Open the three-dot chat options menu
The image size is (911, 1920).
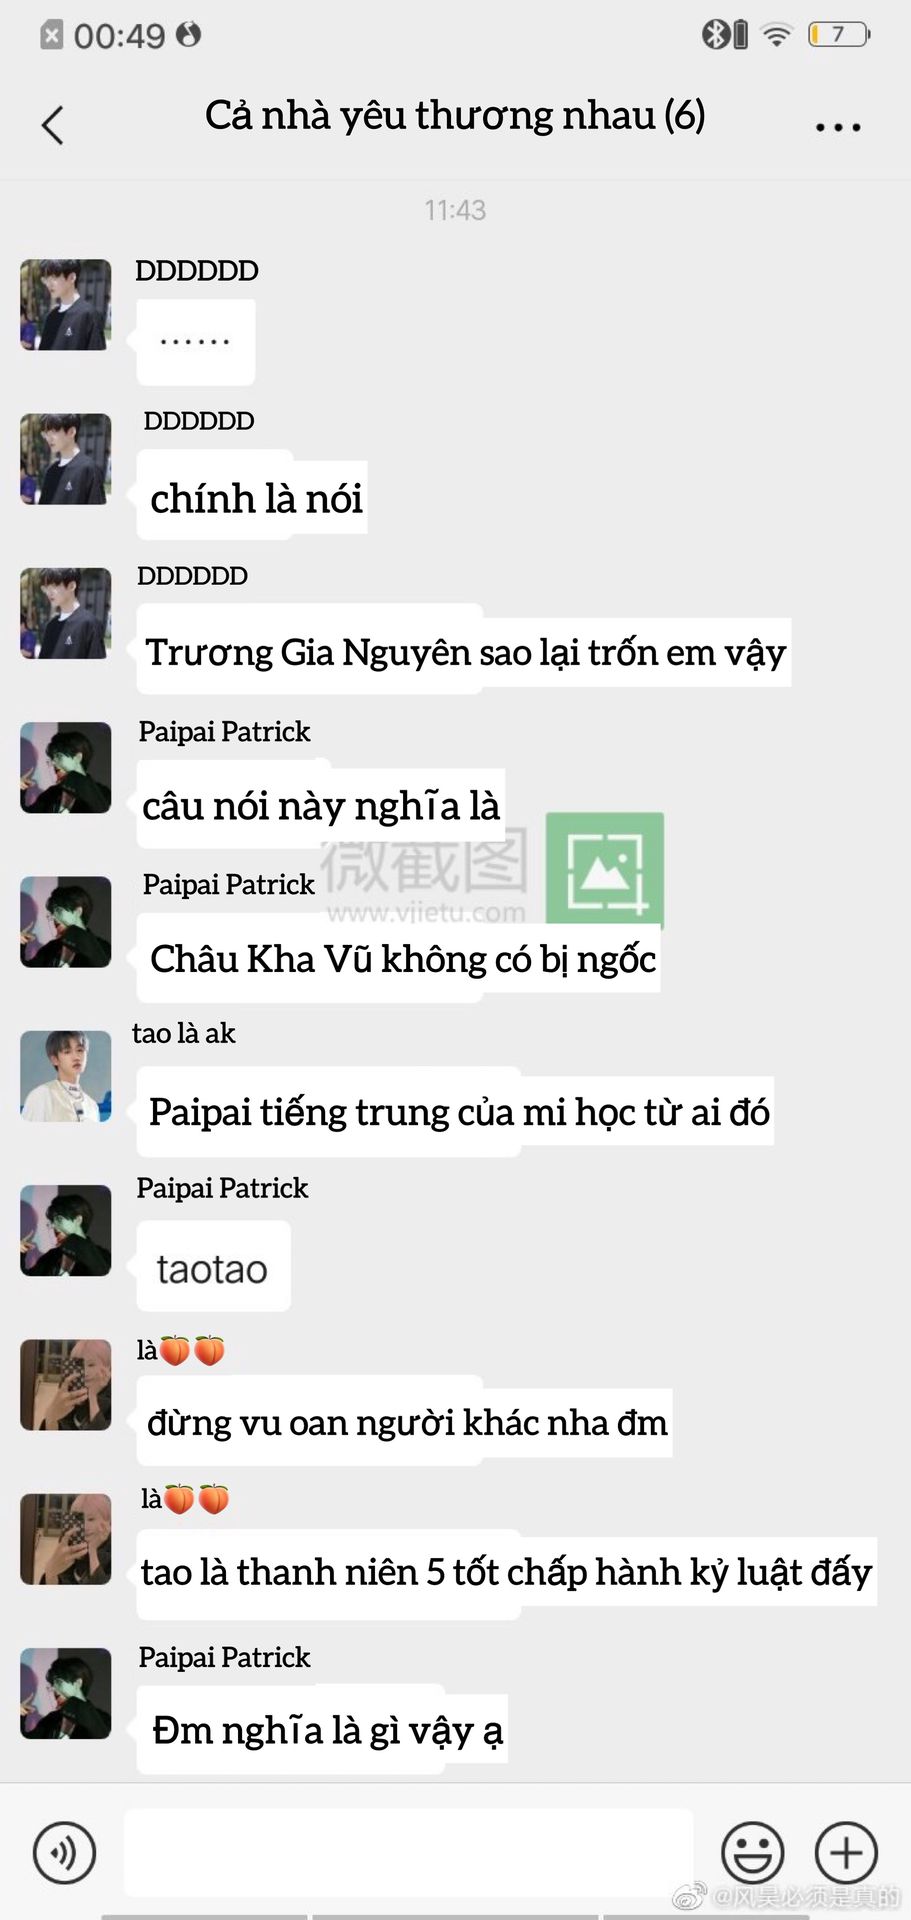pos(837,127)
